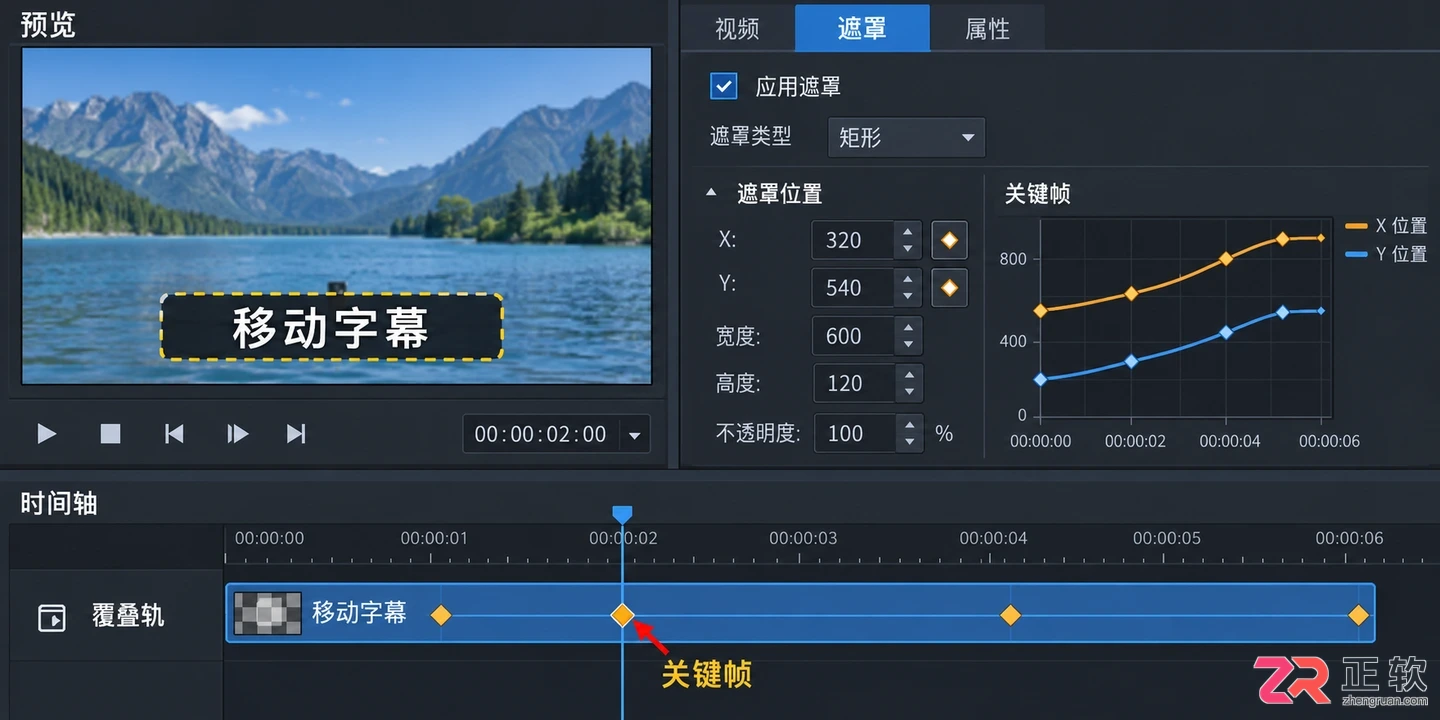Decrease the X value with its down arrow
The height and width of the screenshot is (720, 1440).
pyautogui.click(x=907, y=249)
